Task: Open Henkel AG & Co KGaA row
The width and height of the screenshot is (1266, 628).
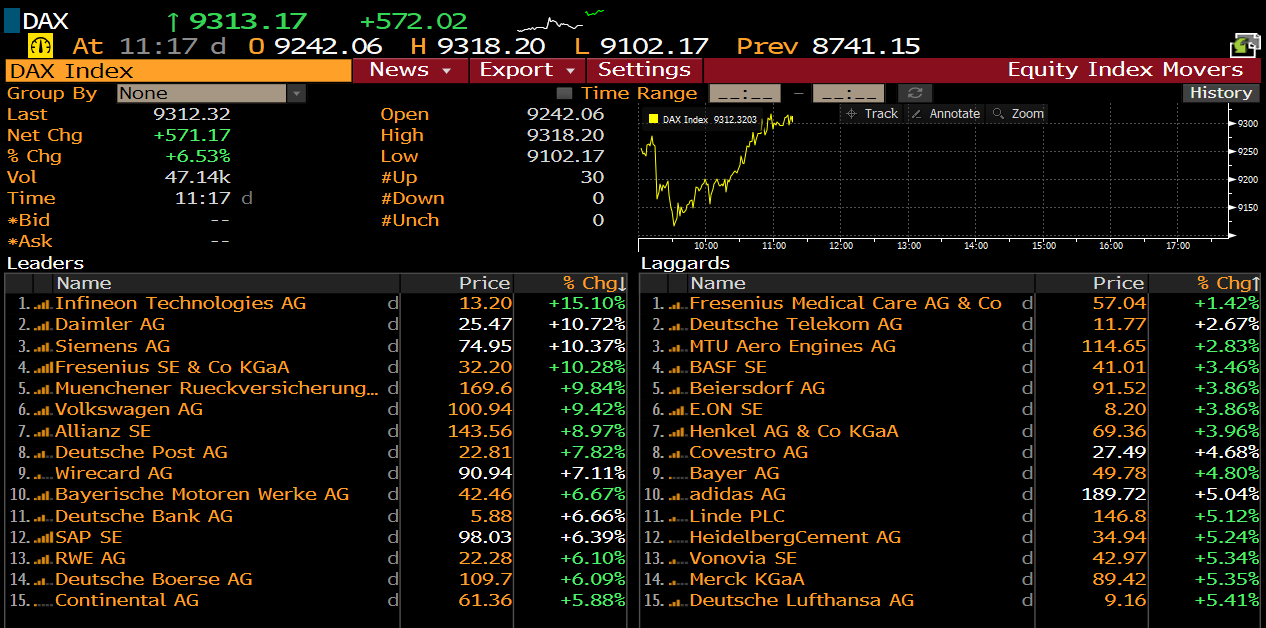Action: tap(950, 431)
